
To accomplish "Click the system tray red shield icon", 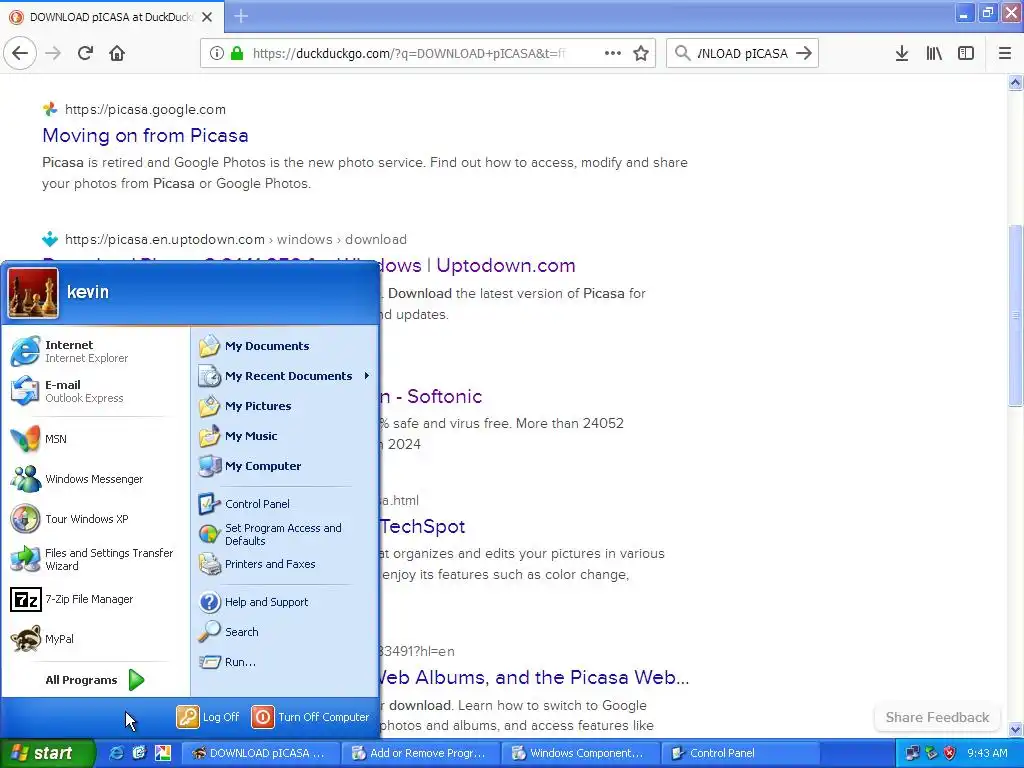I will click(x=950, y=753).
